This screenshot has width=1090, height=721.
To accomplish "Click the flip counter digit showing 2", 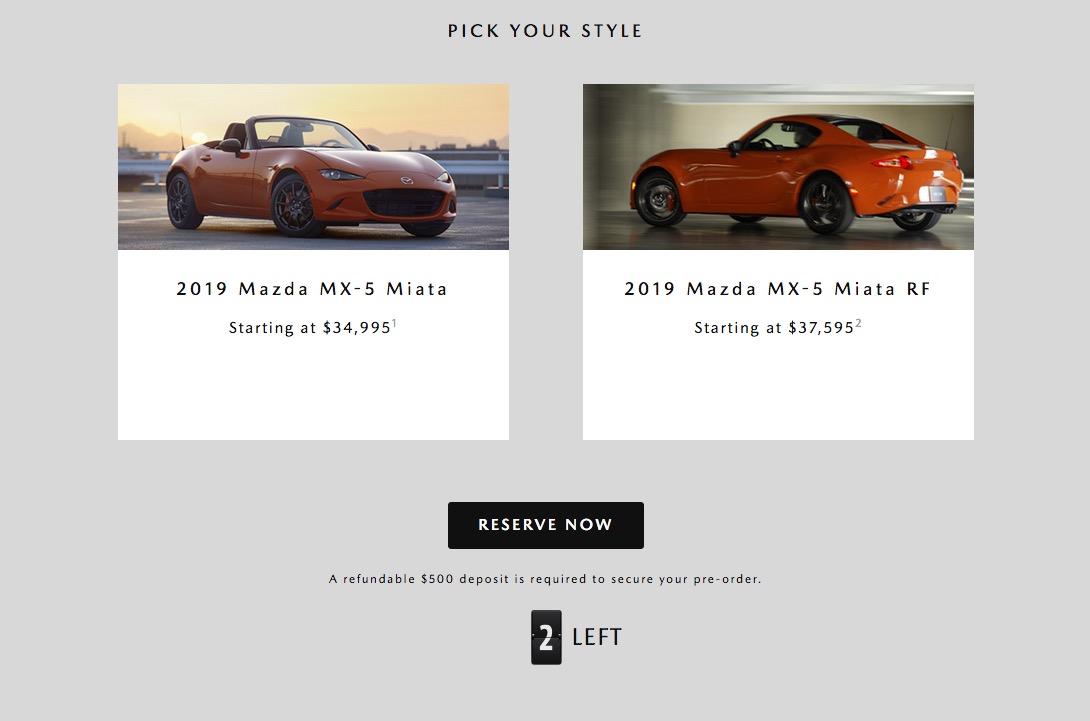I will 546,637.
